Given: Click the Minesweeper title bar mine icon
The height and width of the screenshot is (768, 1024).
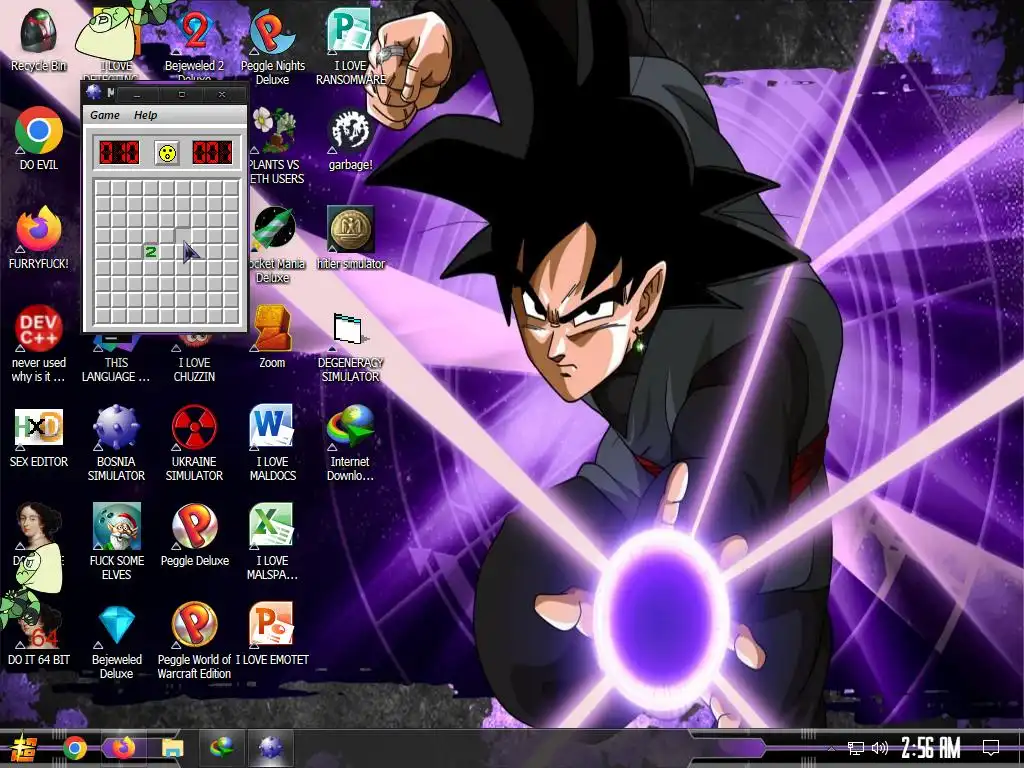Looking at the screenshot, I should (93, 93).
